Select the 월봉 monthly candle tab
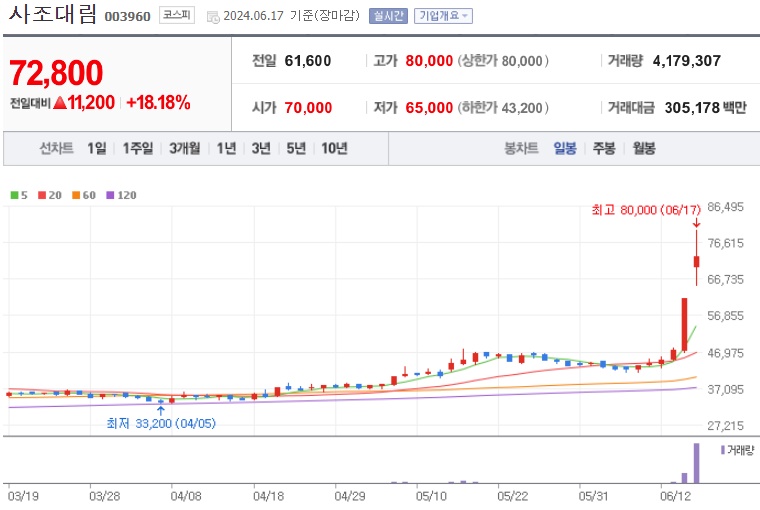The image size is (760, 510). coord(644,148)
